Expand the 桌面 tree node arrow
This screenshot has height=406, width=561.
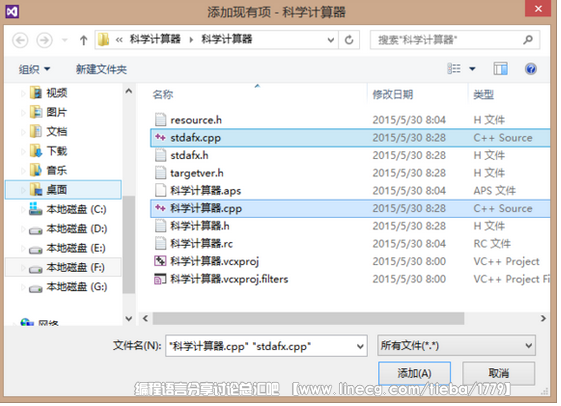click(x=23, y=190)
